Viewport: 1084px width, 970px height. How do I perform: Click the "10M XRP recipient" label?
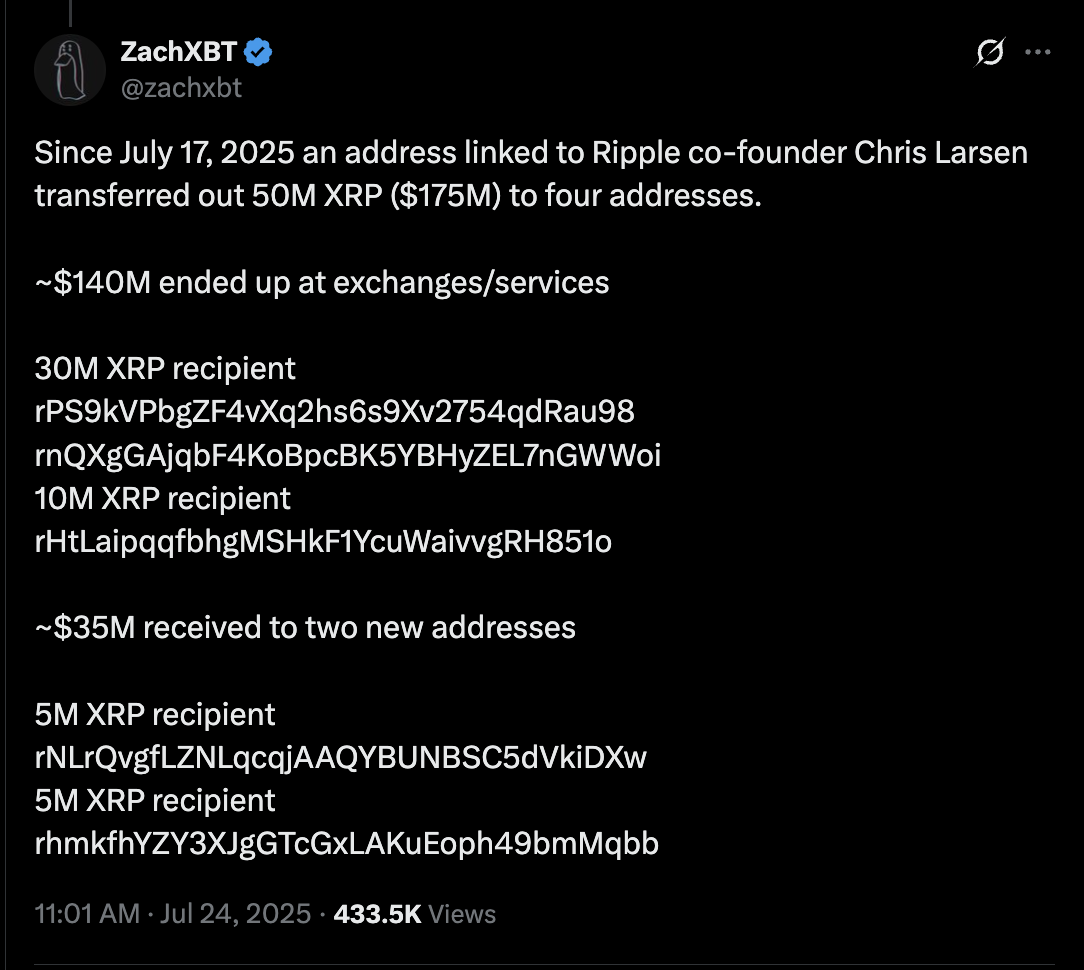pos(162,498)
